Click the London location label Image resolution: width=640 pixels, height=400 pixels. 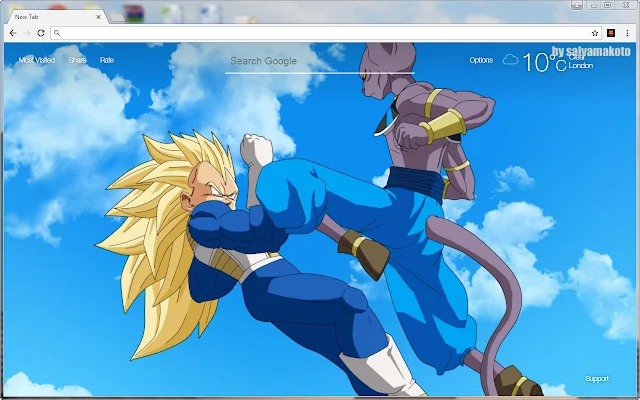point(581,66)
